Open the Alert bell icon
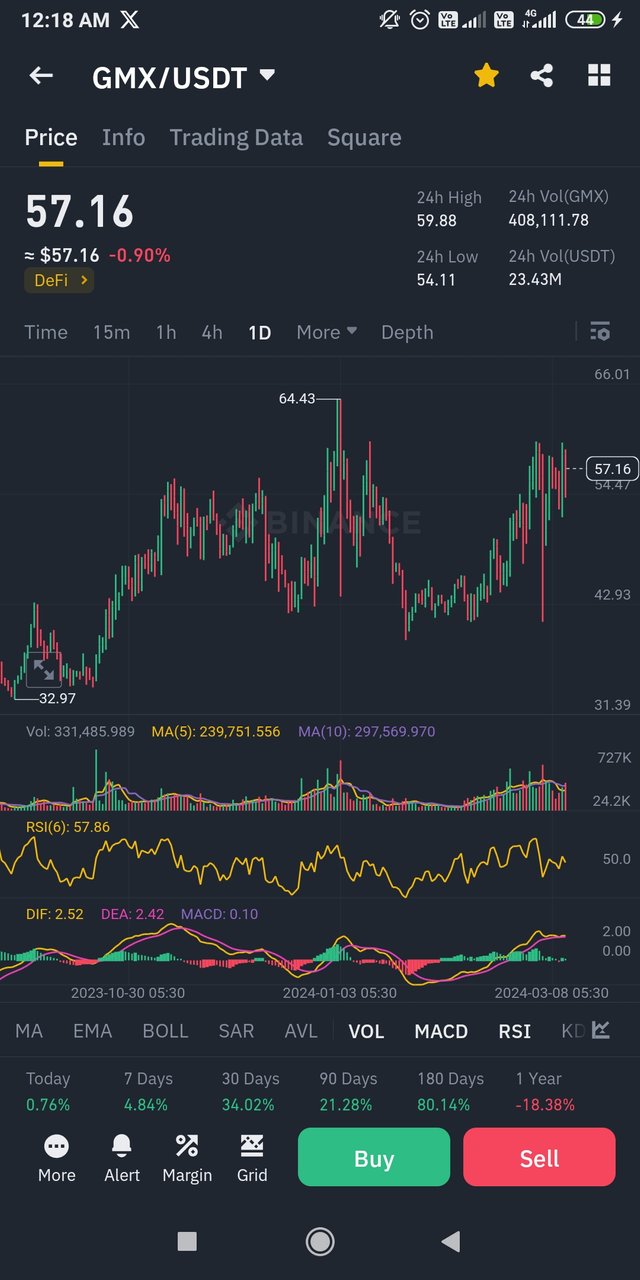The image size is (640, 1280). [122, 1146]
